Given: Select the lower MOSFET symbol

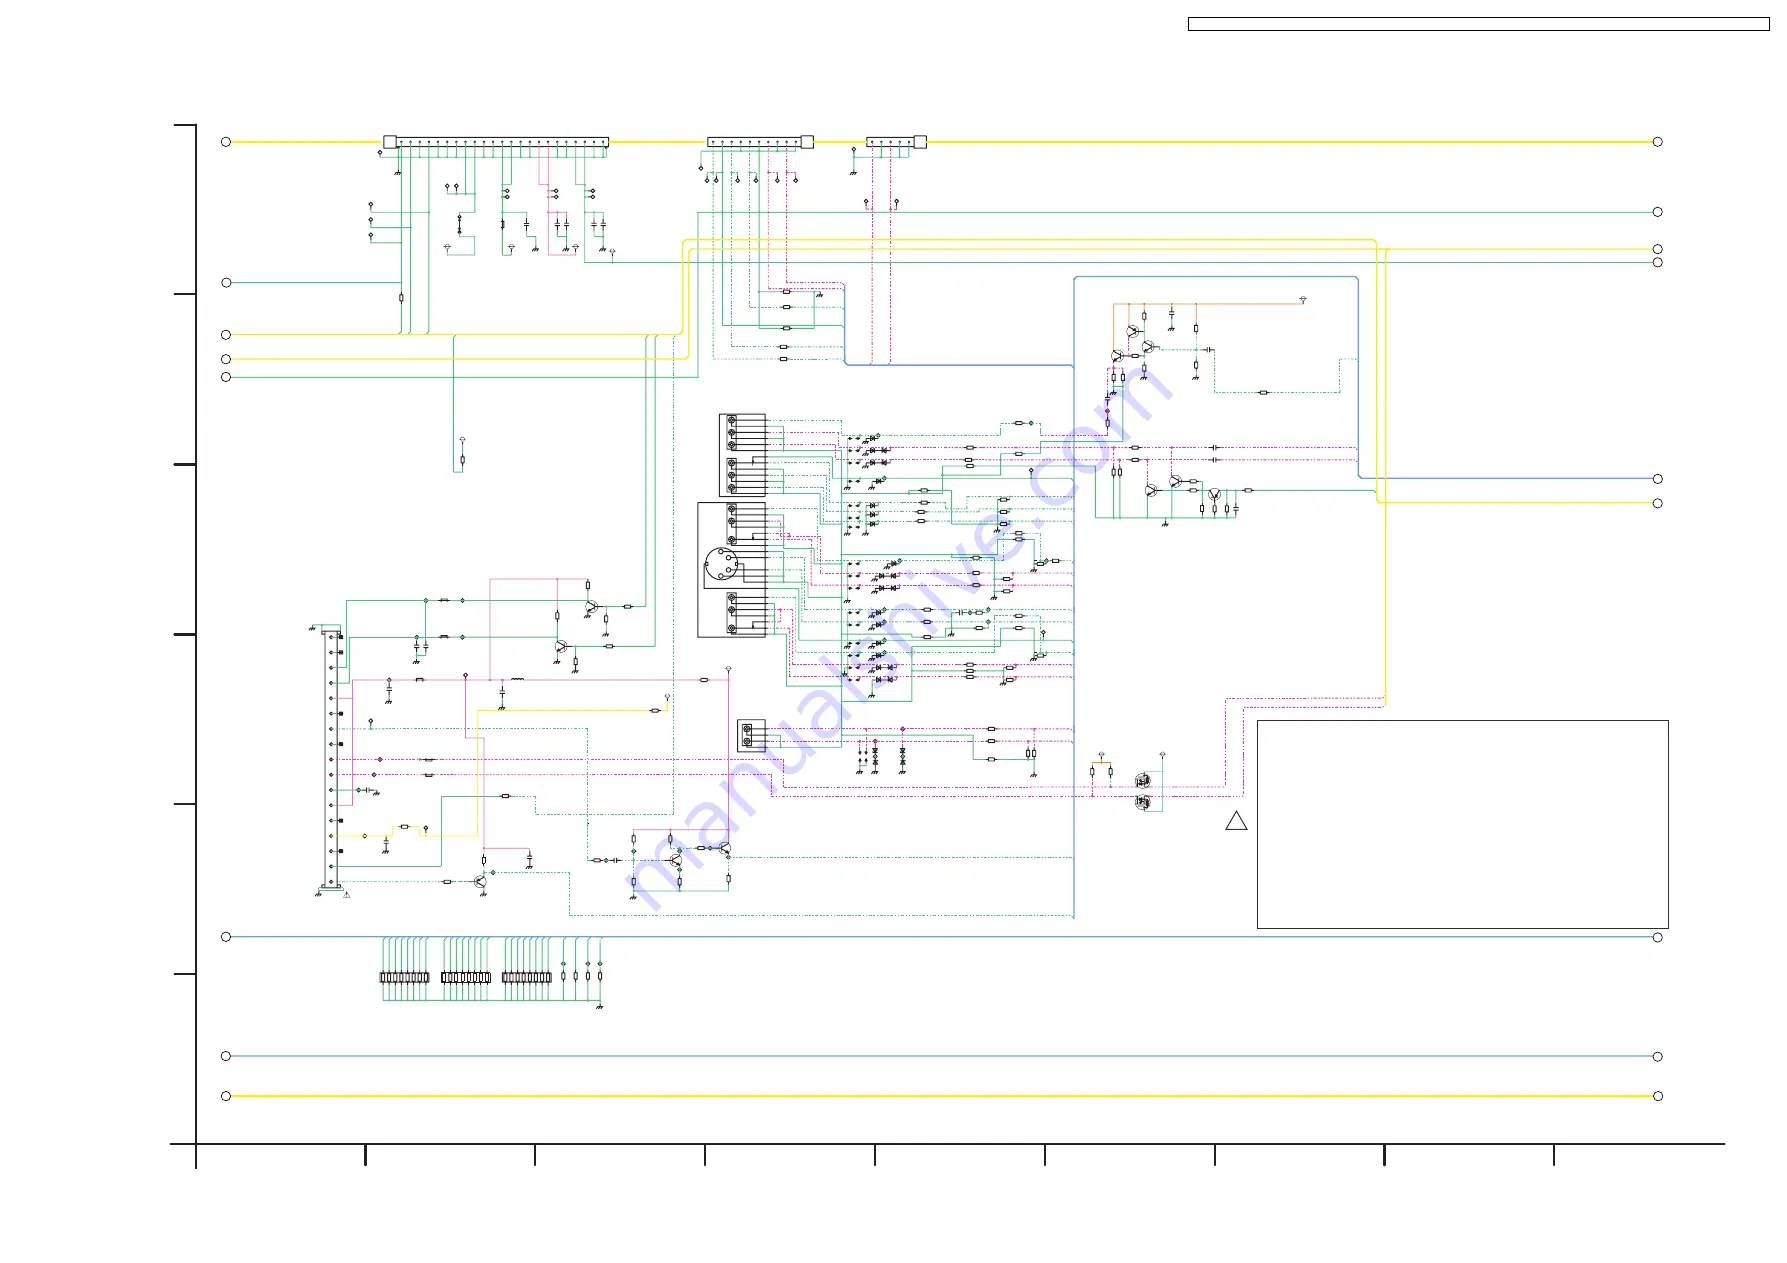Looking at the screenshot, I should tap(1143, 802).
